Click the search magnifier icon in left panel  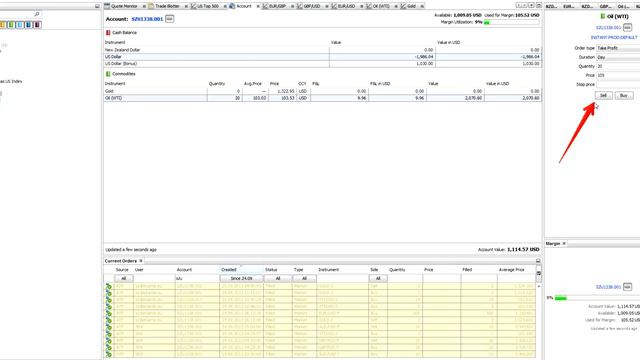[x=37, y=14]
